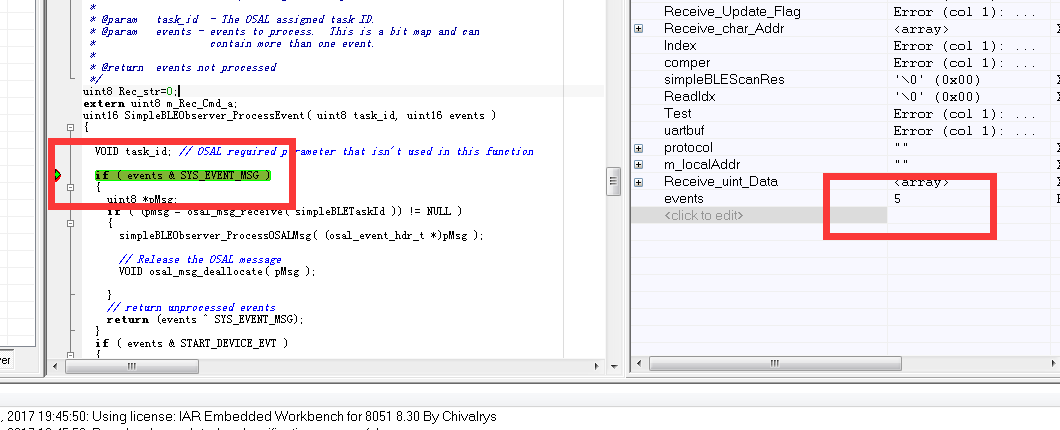Viewport: 1060px width, 430px height.
Task: Select the Test watch expression
Action: (677, 114)
